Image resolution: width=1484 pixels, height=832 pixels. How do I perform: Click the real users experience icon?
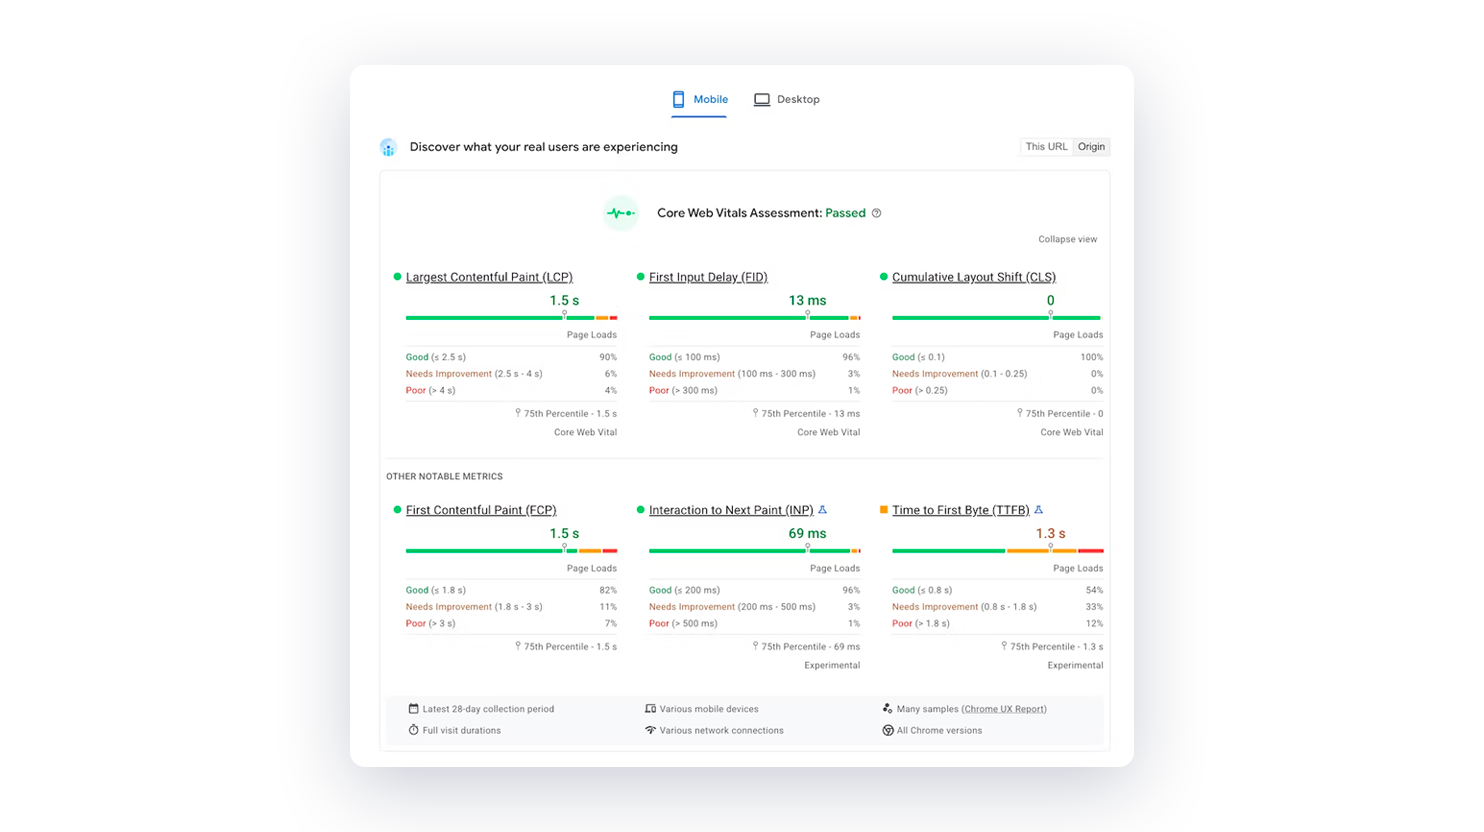(x=389, y=148)
